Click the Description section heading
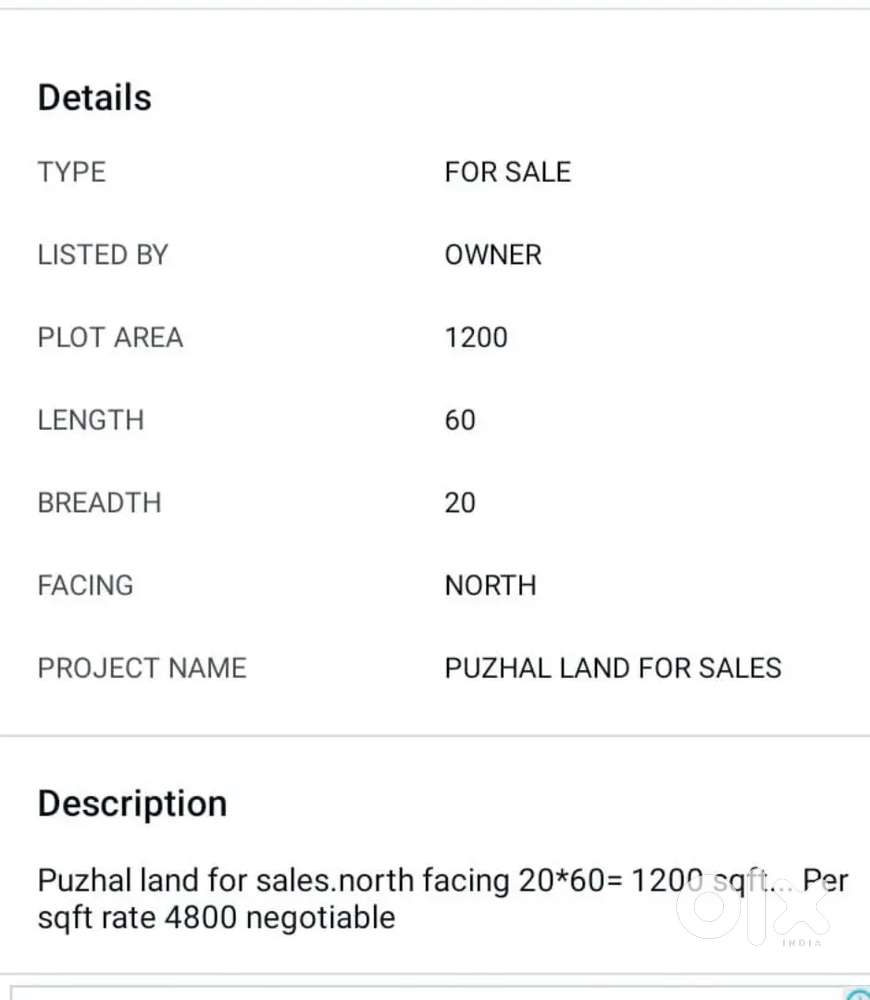Screen dimensions: 870x1000 point(132,804)
